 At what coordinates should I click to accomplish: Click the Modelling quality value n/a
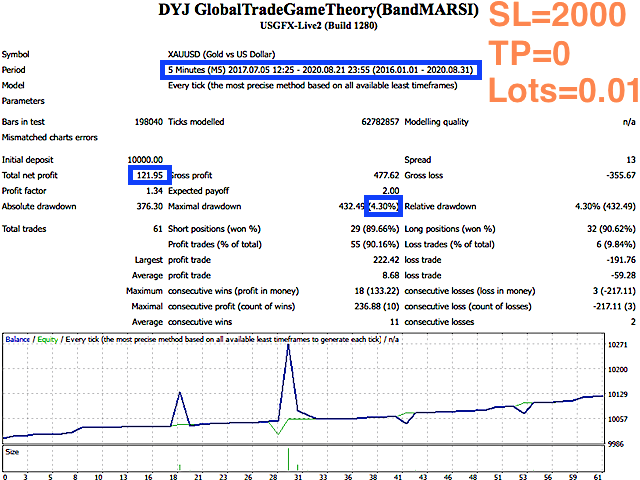629,122
